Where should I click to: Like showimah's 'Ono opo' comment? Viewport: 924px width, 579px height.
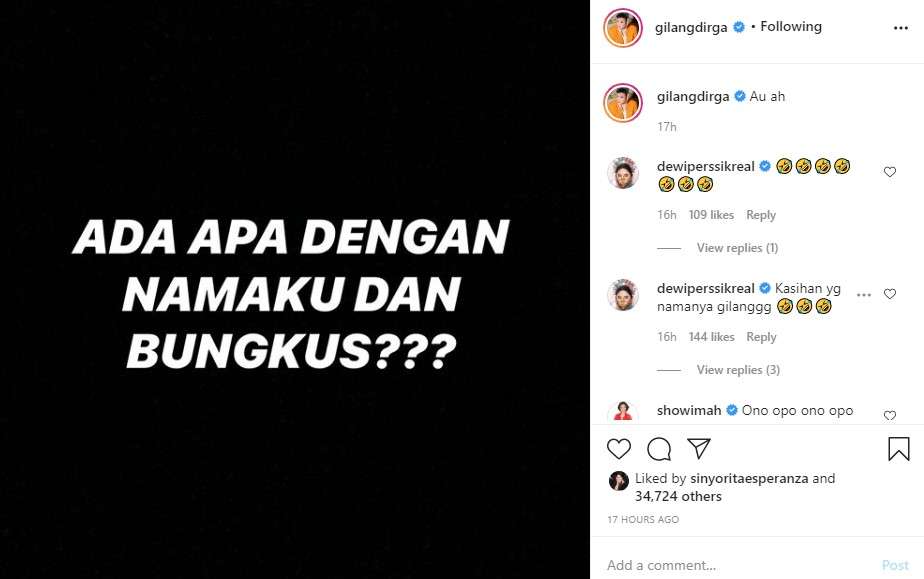pos(890,415)
